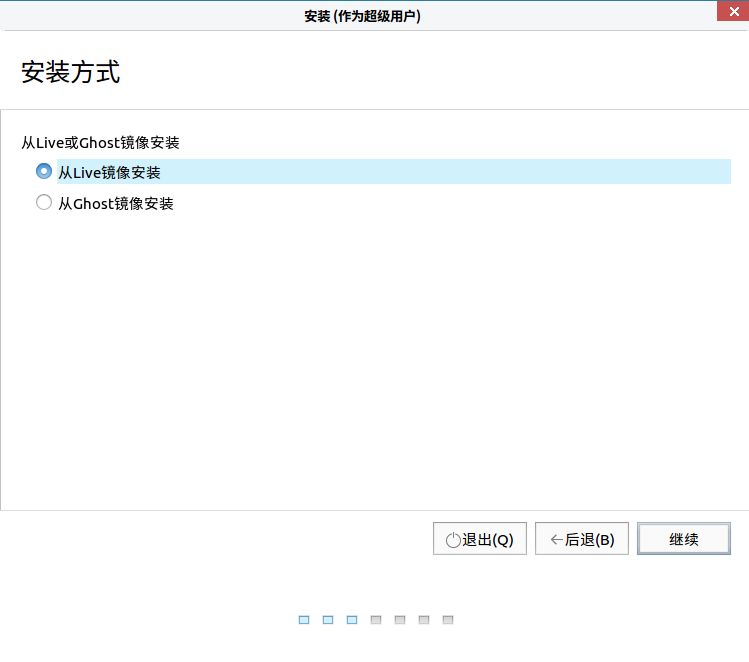Click the fourth gray progress step indicator

point(376,619)
